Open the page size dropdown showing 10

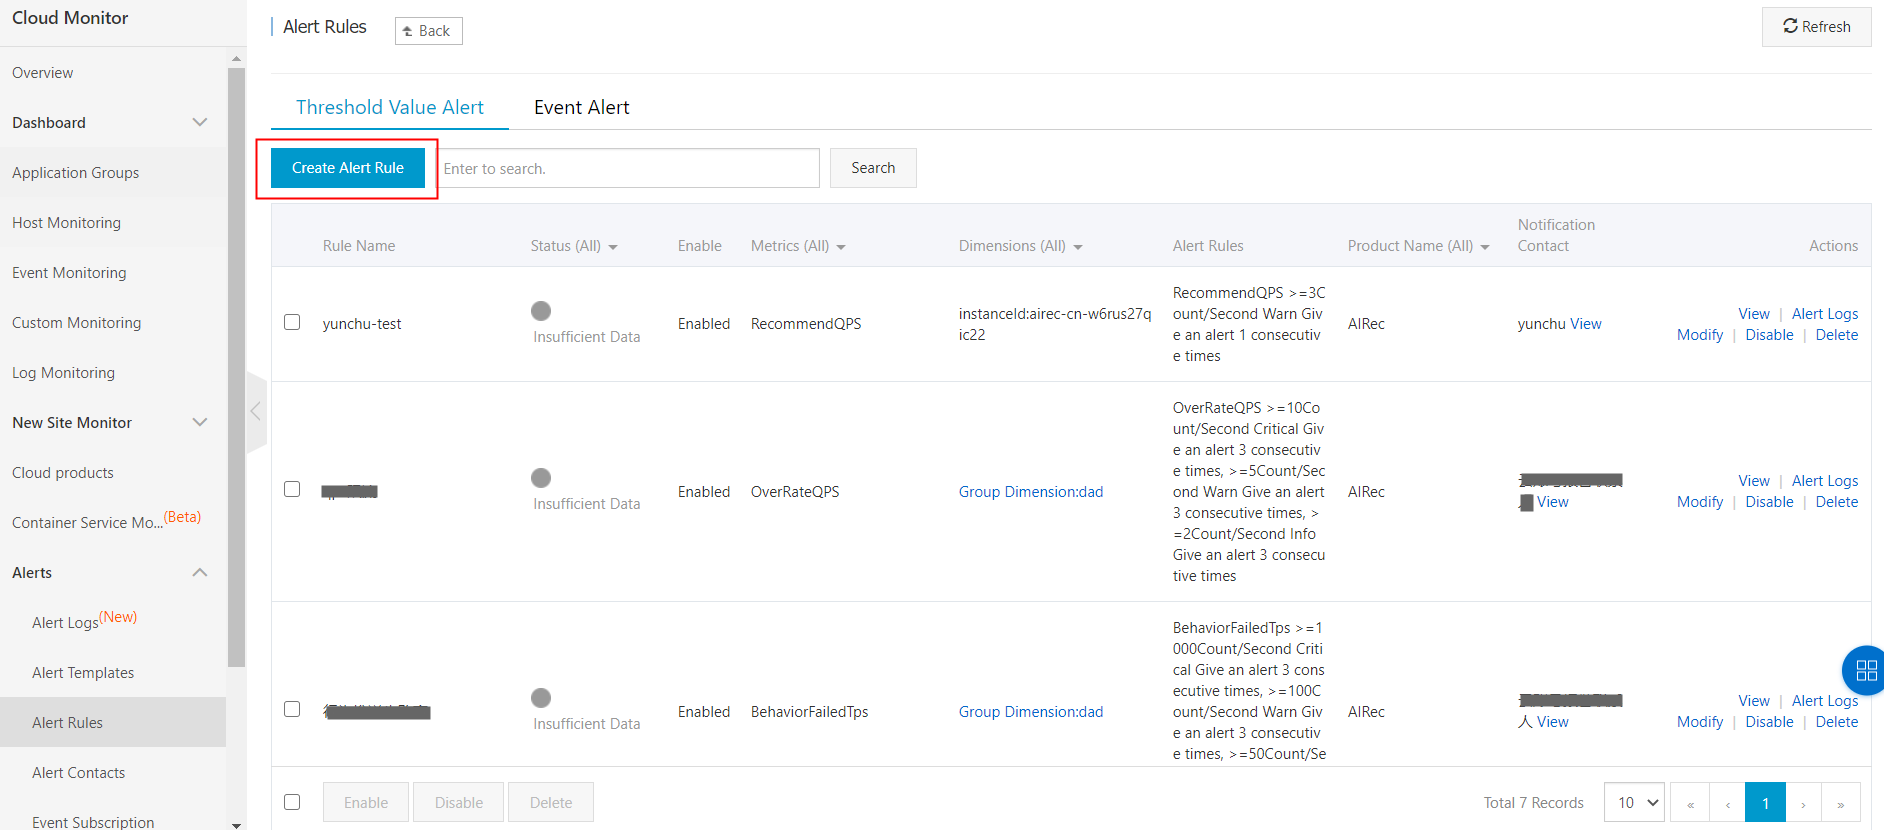pyautogui.click(x=1634, y=803)
